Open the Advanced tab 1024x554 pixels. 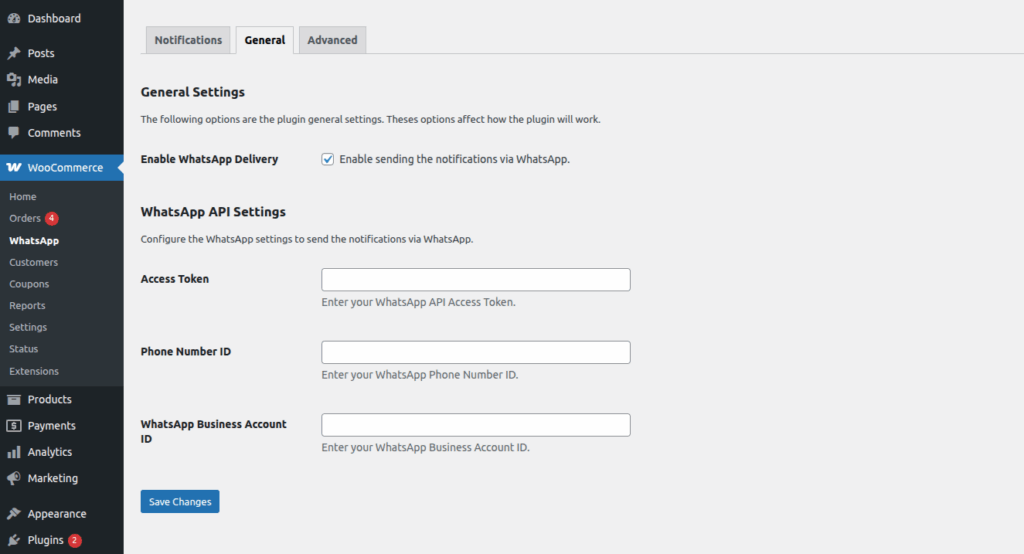[332, 40]
